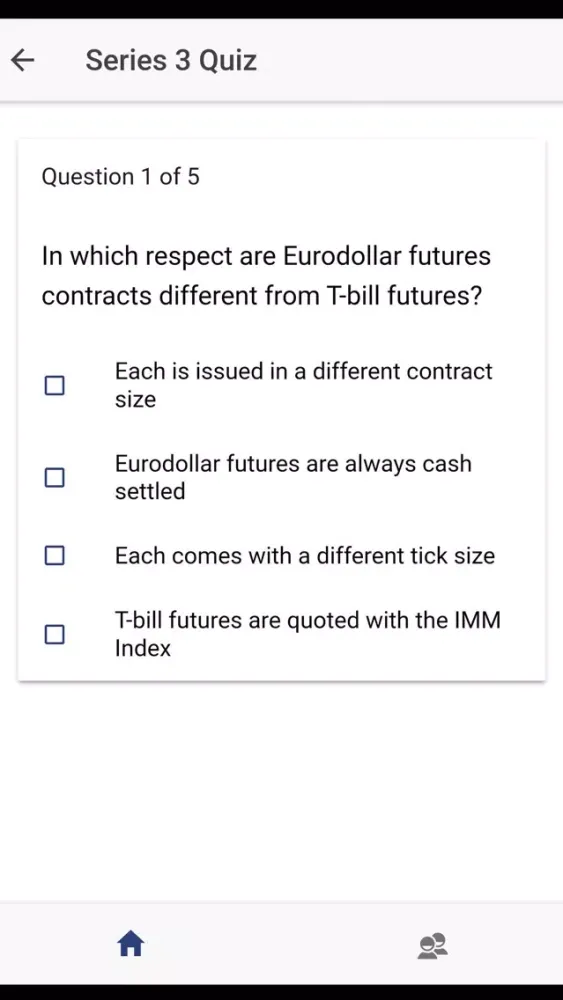Select the 'IMM Index' checkbox
This screenshot has width=563, height=1000.
(54, 634)
